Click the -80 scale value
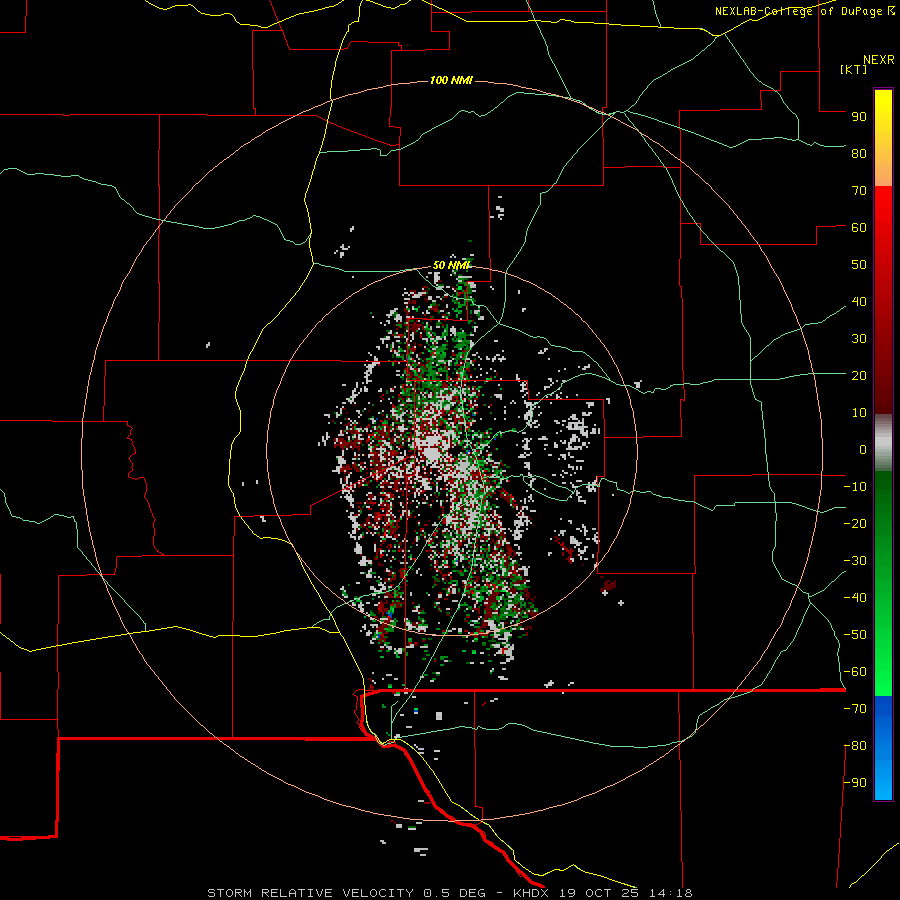Image resolution: width=900 pixels, height=900 pixels. pyautogui.click(x=855, y=746)
